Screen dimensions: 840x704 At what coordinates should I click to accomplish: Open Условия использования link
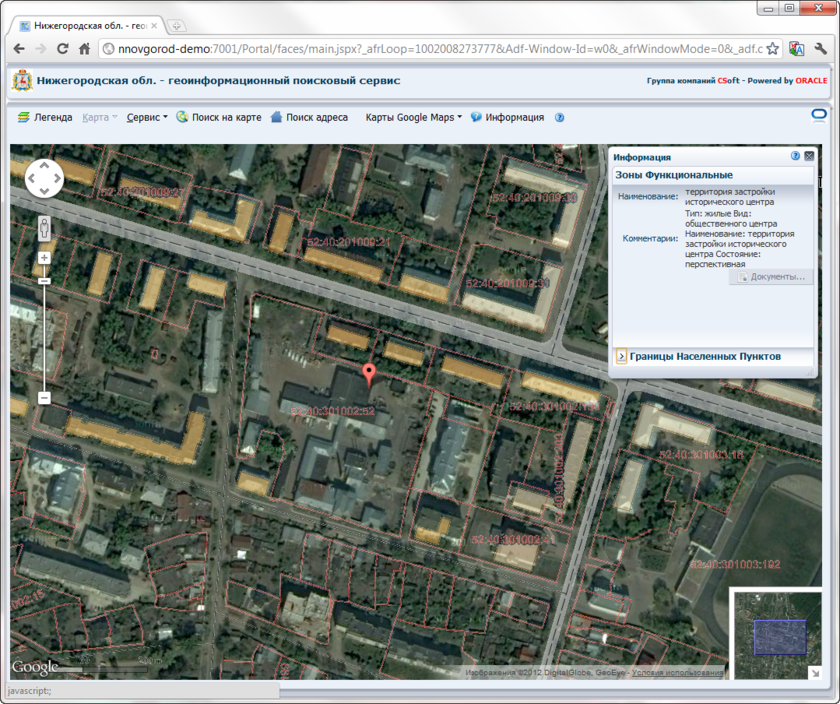(x=678, y=672)
